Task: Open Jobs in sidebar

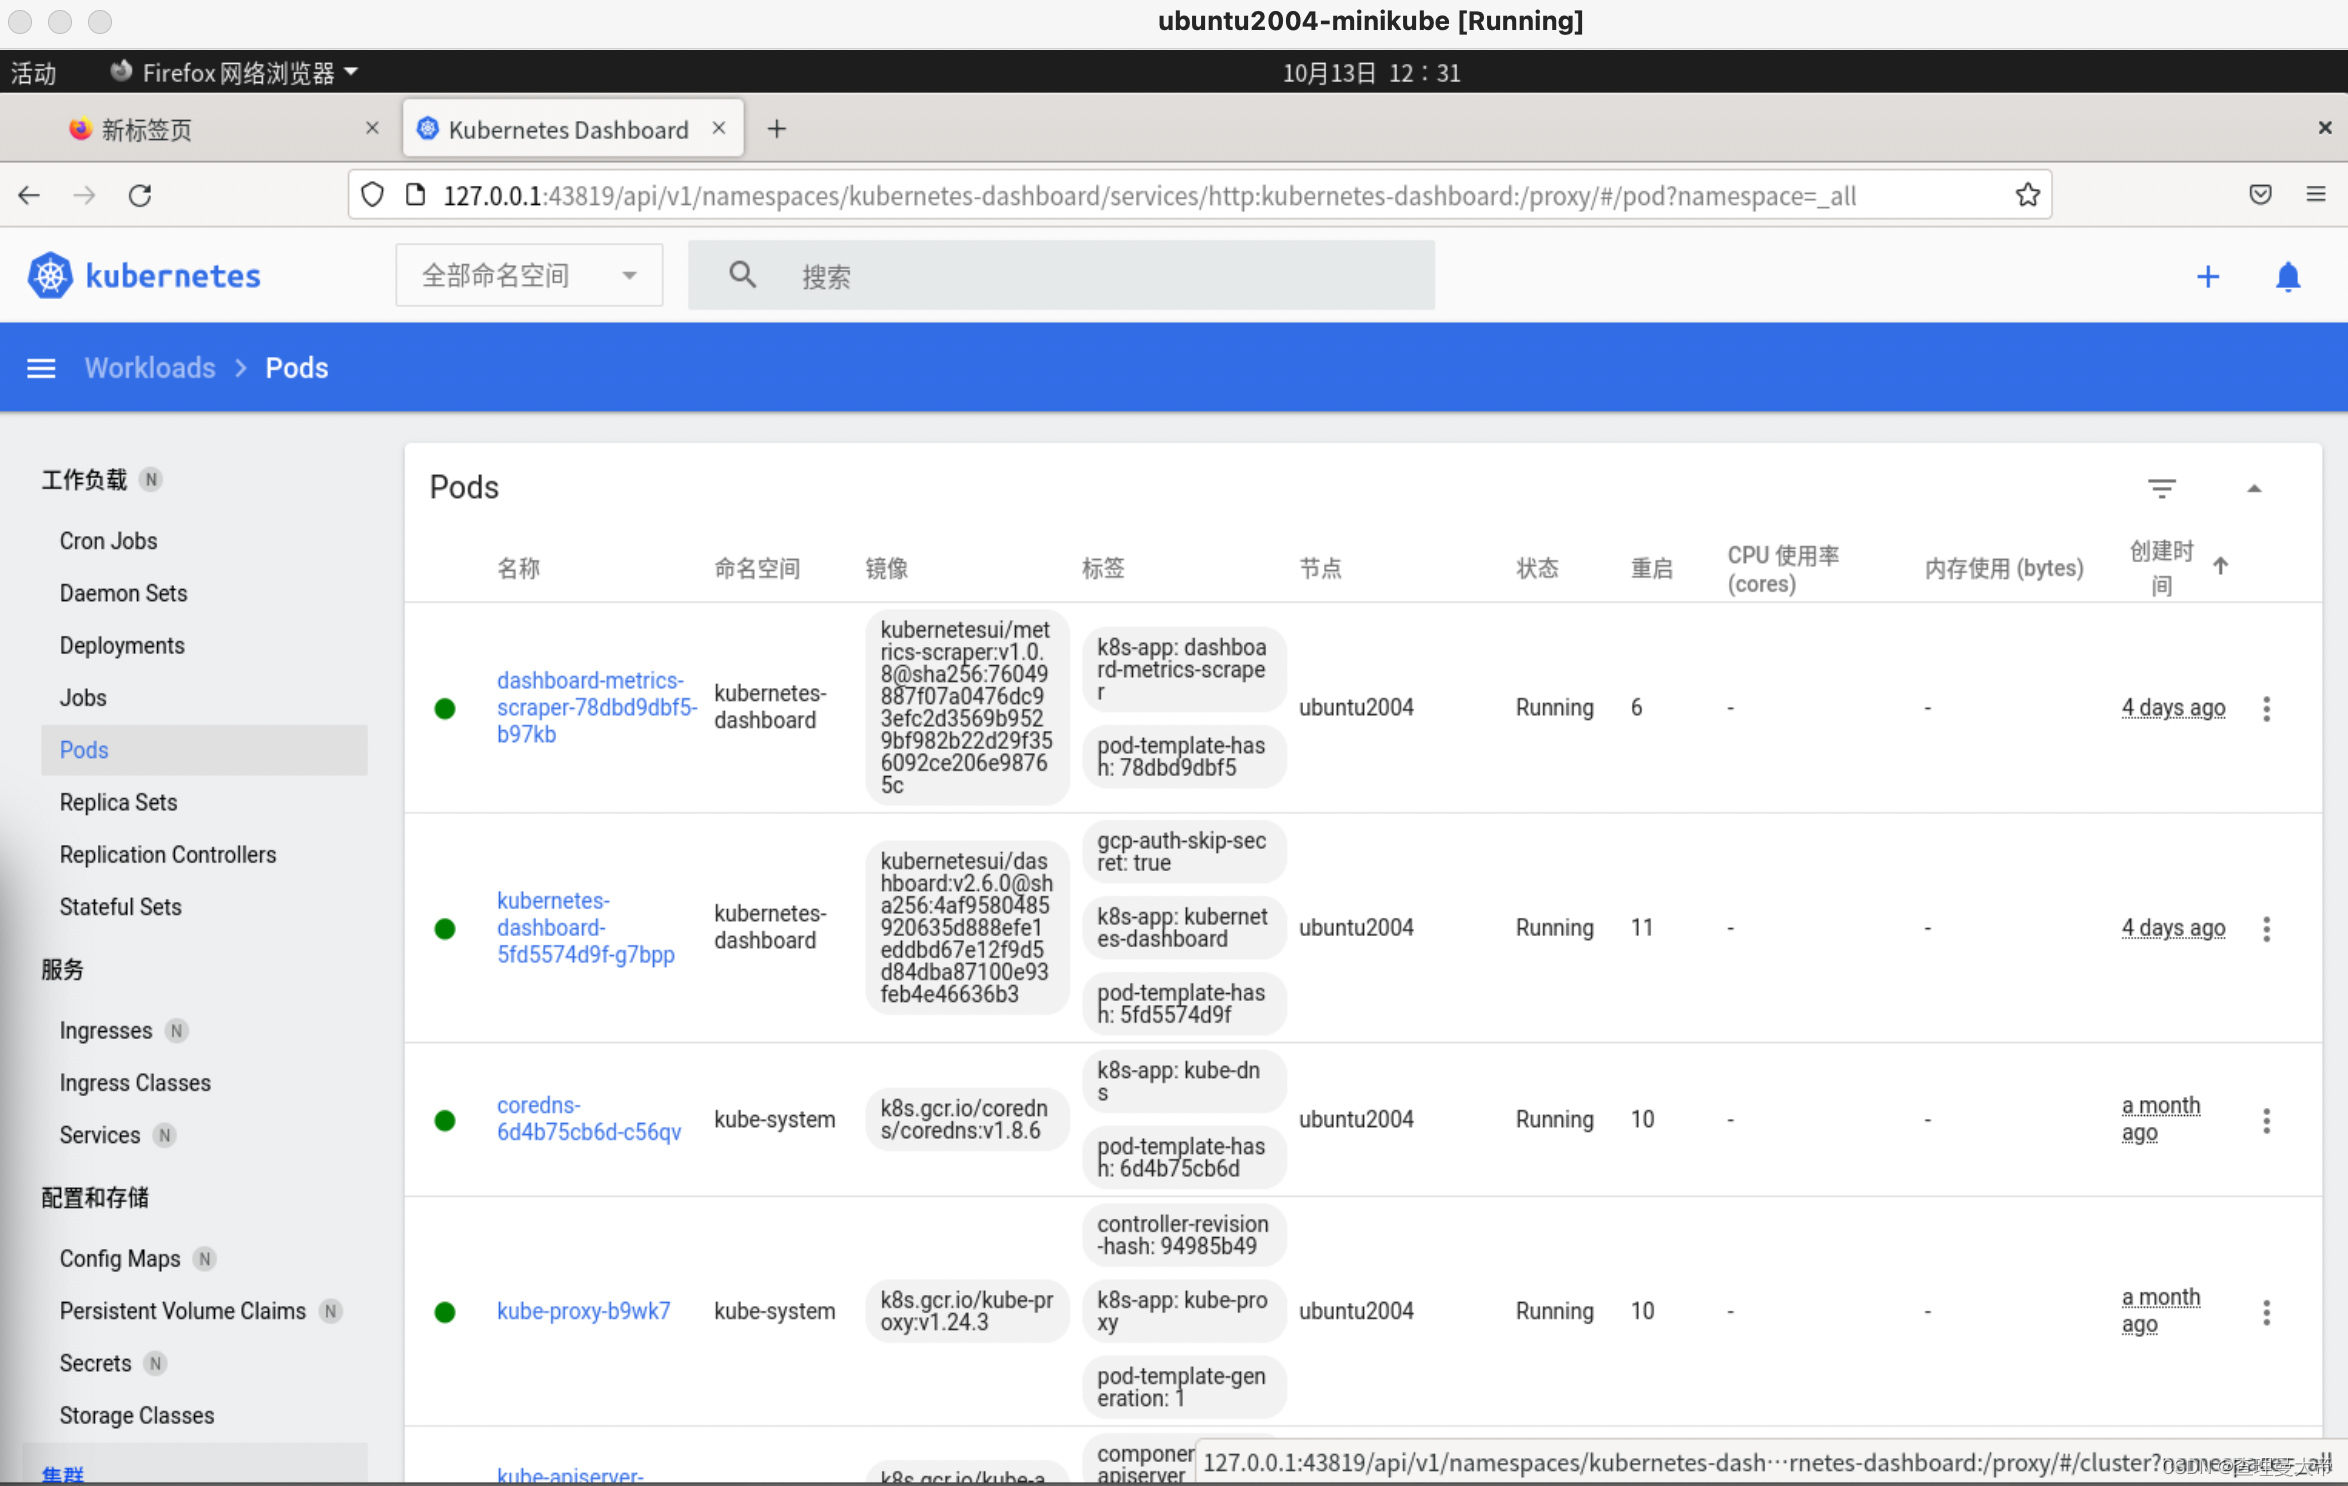Action: pyautogui.click(x=83, y=698)
